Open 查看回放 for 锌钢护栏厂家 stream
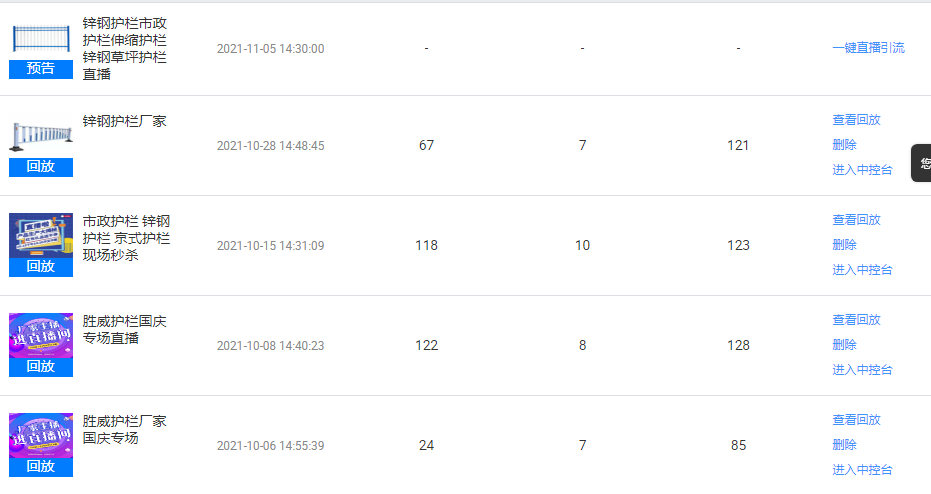 856,120
